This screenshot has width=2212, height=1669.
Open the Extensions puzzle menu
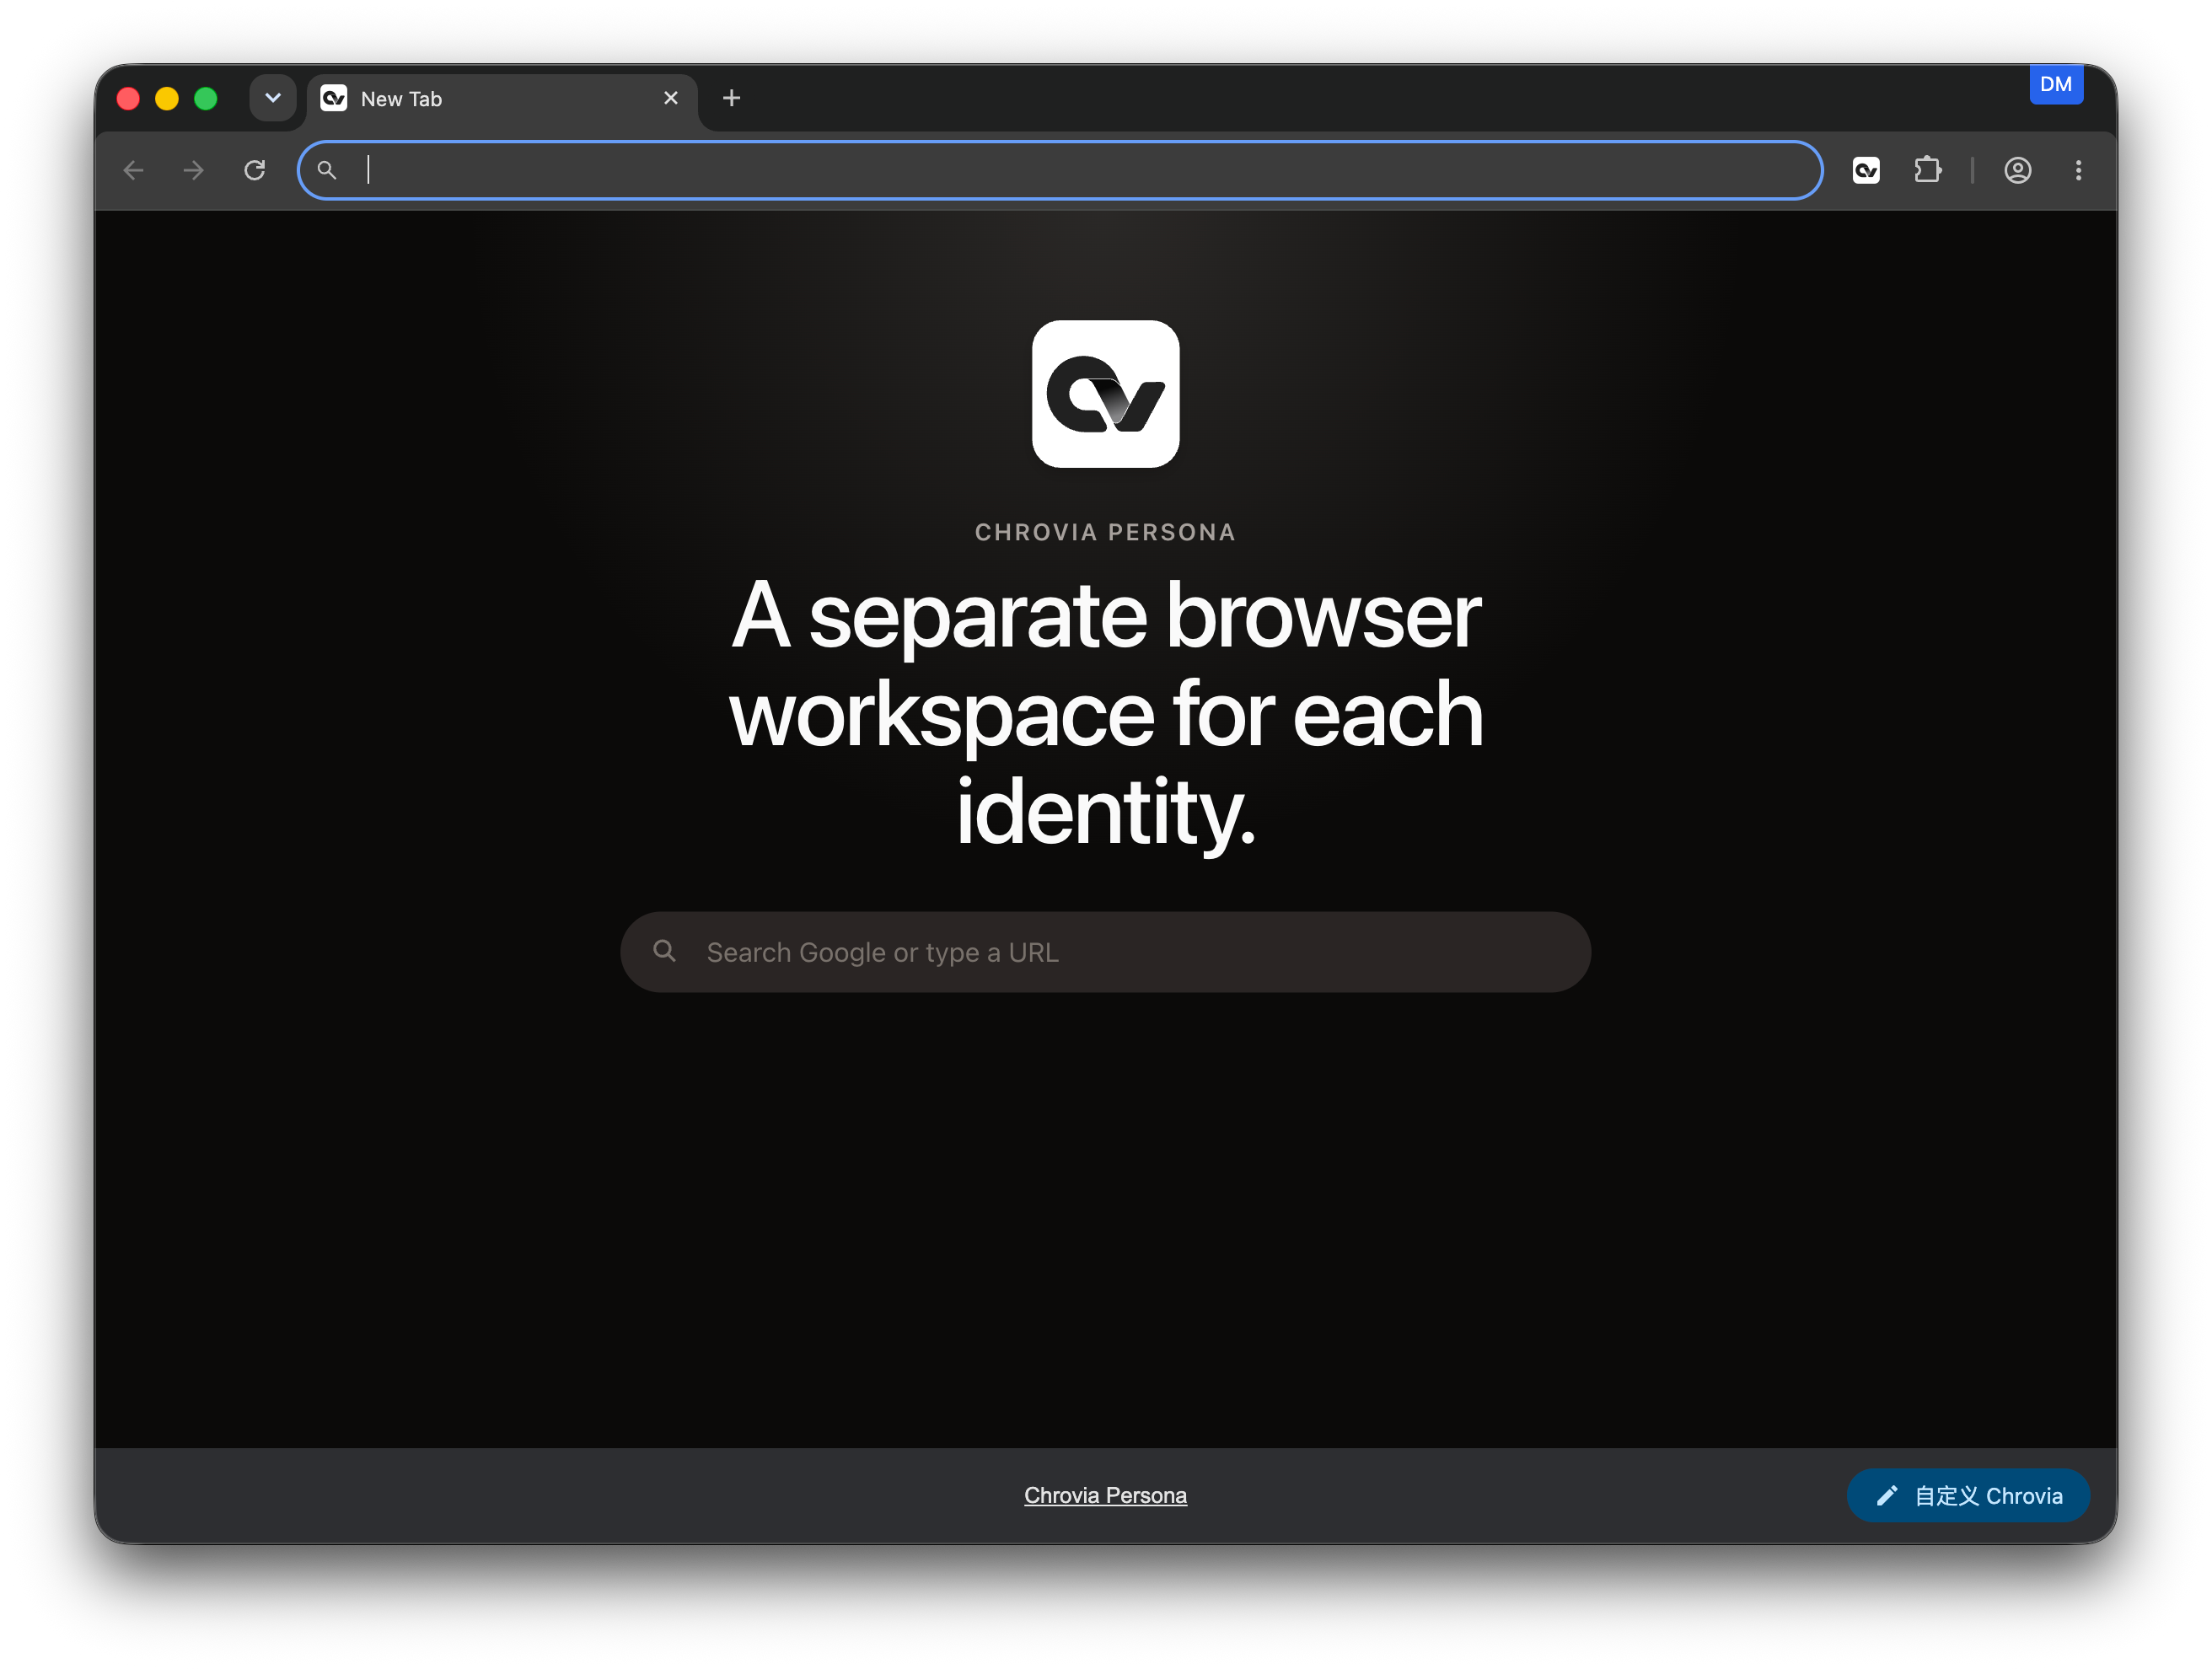tap(1927, 170)
